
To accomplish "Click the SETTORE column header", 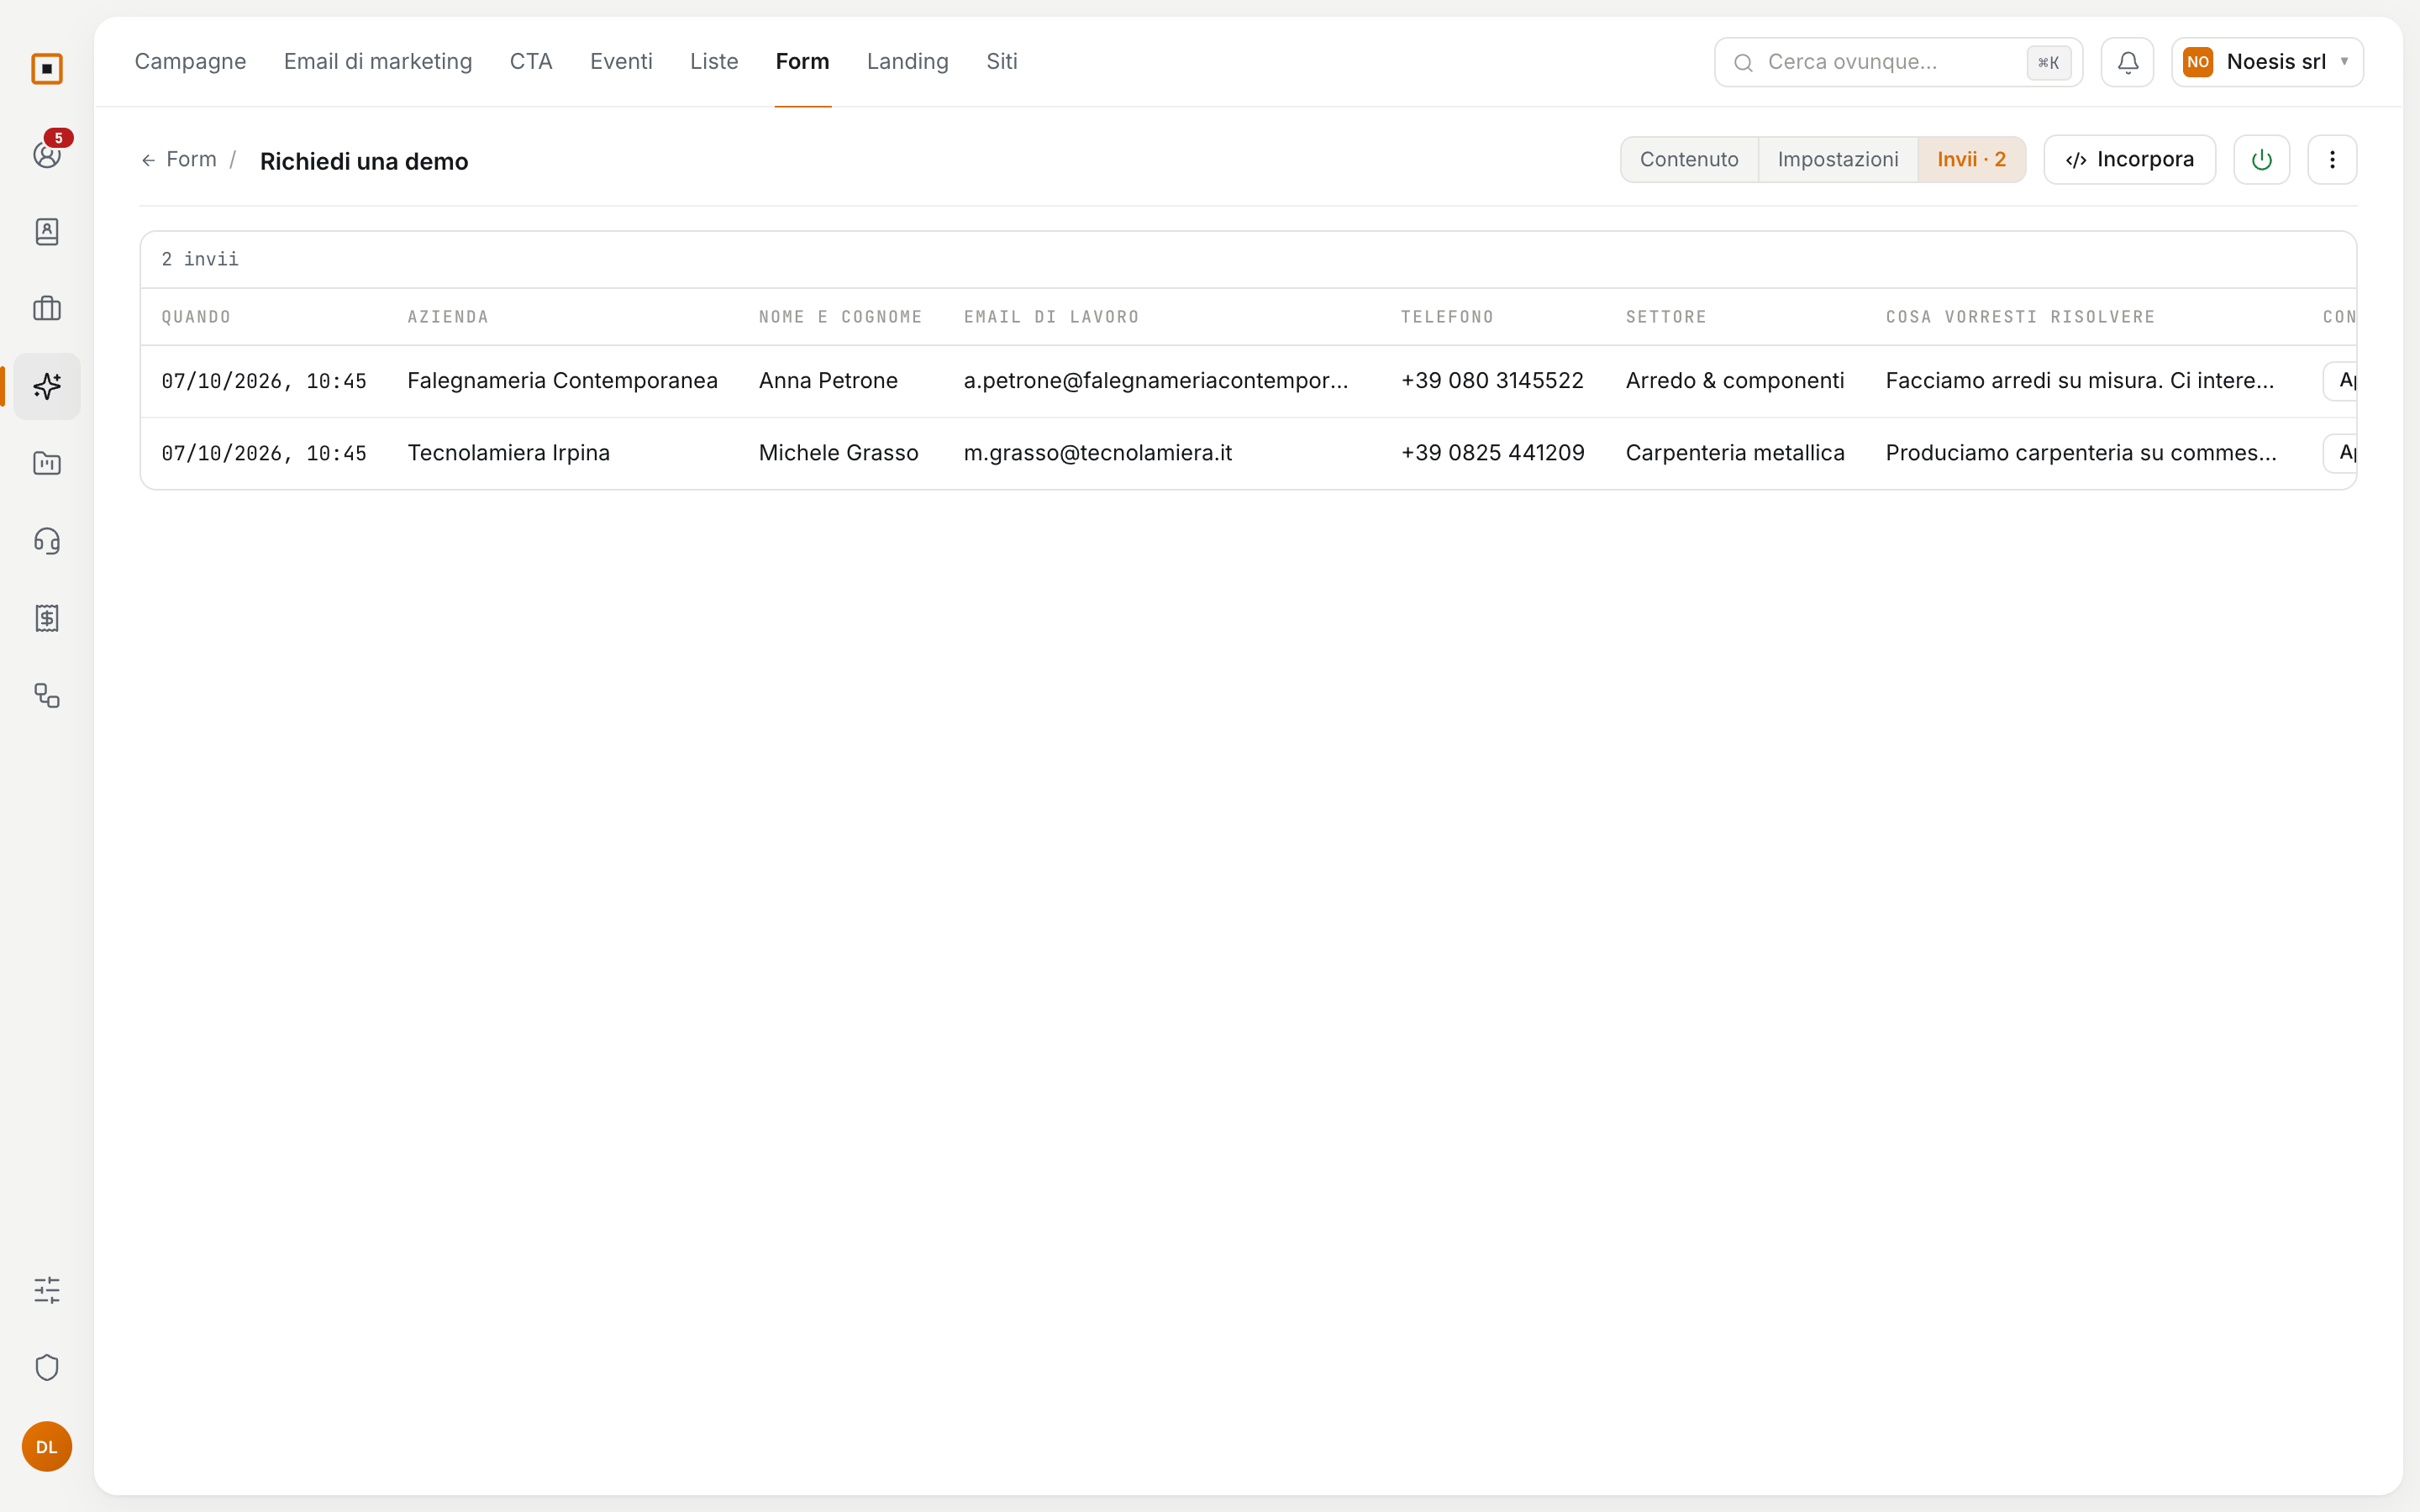I will tap(1666, 317).
